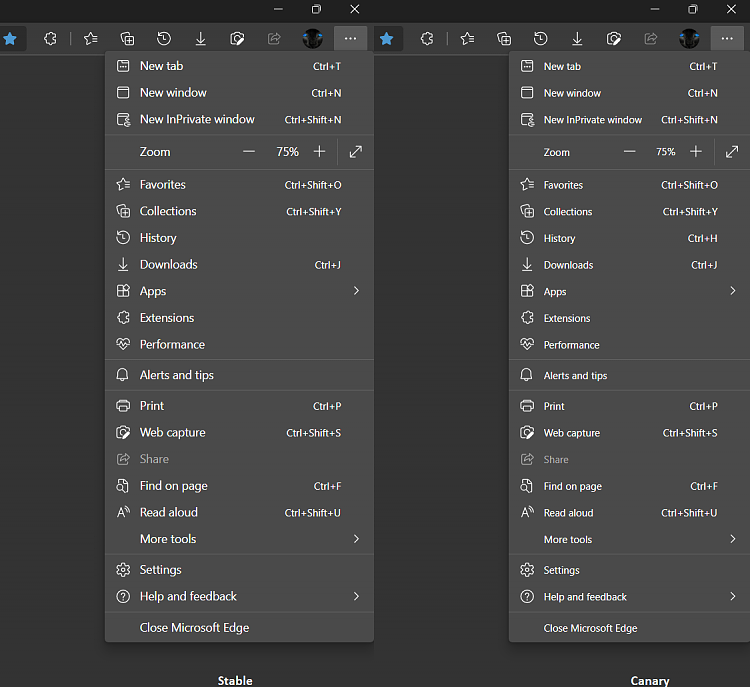The width and height of the screenshot is (750, 687).
Task: Open Collections entry in Stable menu
Action: tap(239, 211)
